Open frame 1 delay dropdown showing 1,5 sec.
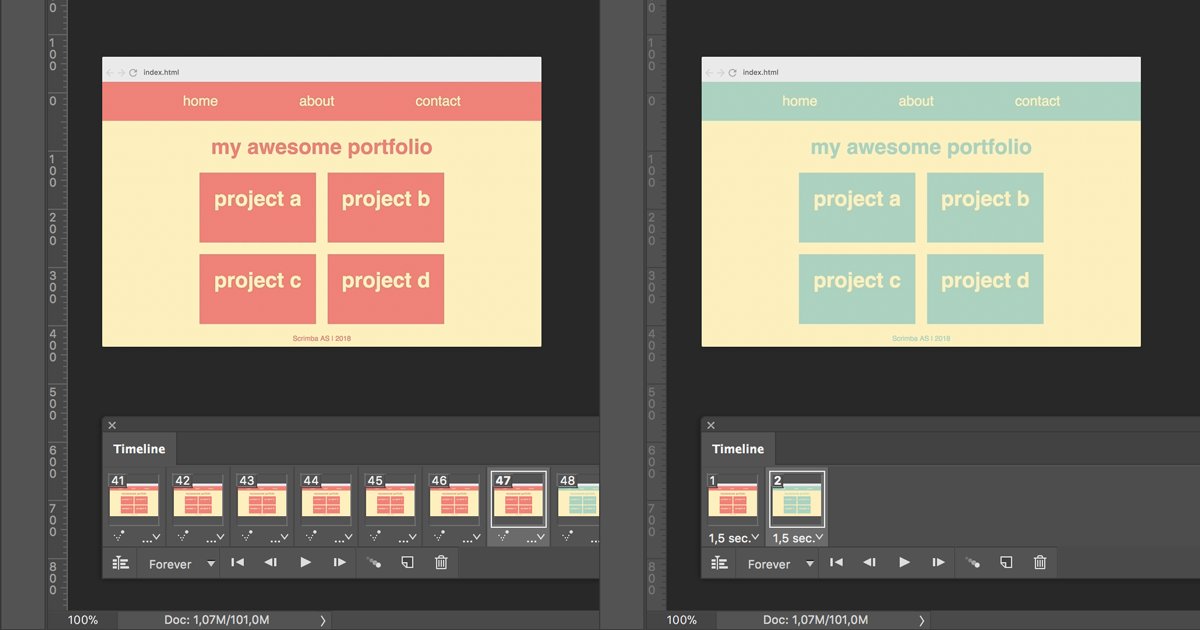Viewport: 1200px width, 630px height. pyautogui.click(x=733, y=538)
